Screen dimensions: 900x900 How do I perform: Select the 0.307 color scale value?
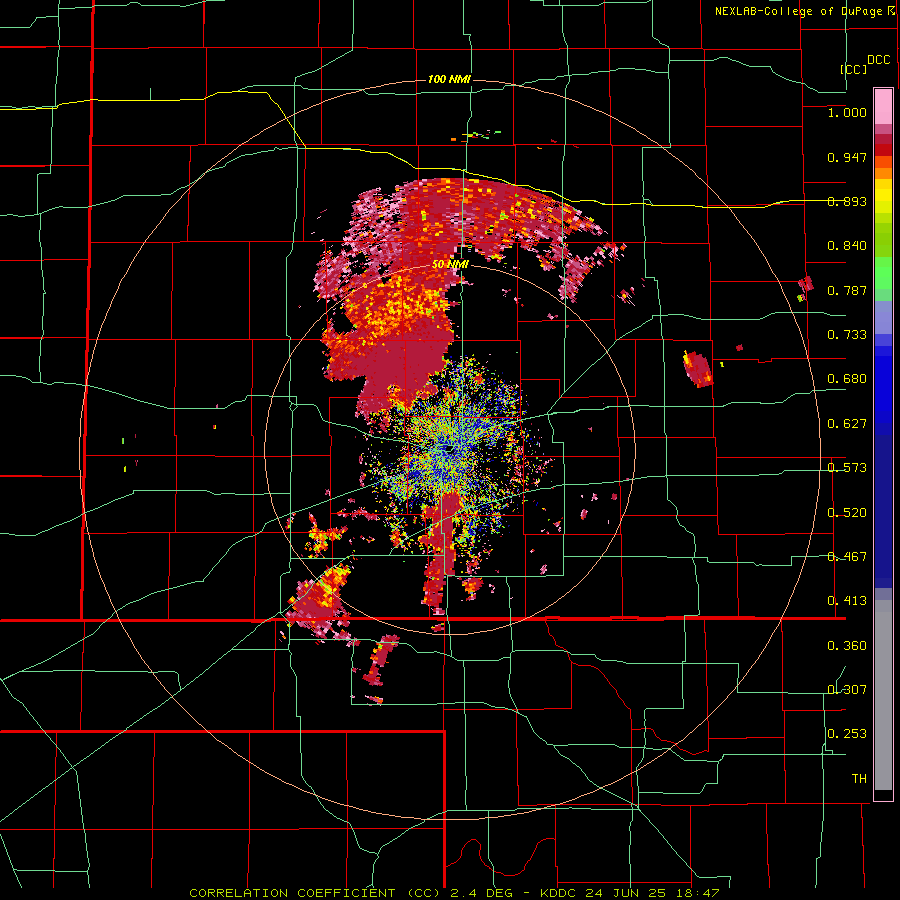tap(847, 690)
